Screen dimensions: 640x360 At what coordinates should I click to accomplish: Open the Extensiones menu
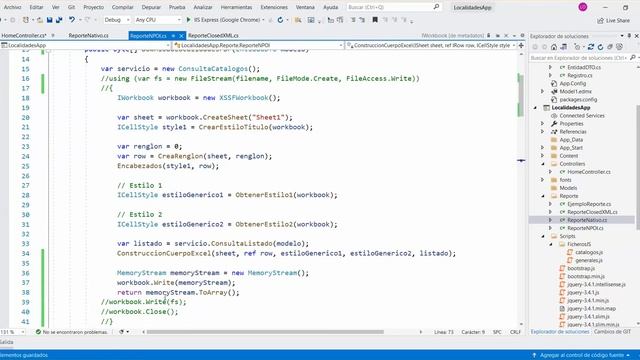(274, 7)
